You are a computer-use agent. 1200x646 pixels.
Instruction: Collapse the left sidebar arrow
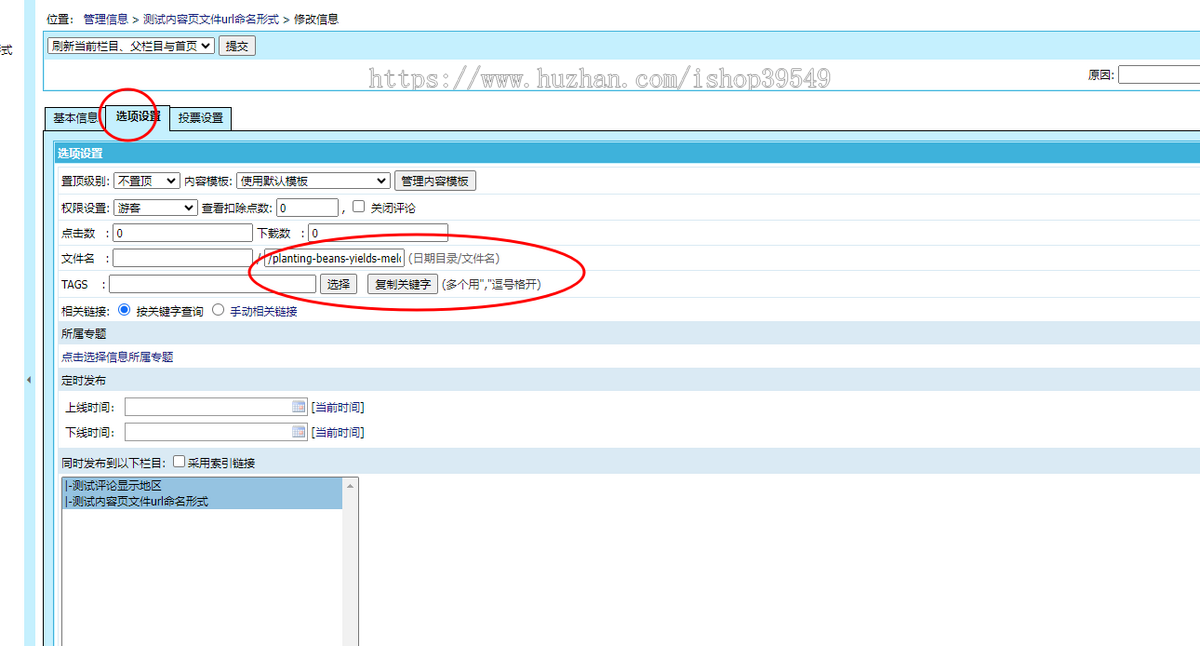point(28,380)
